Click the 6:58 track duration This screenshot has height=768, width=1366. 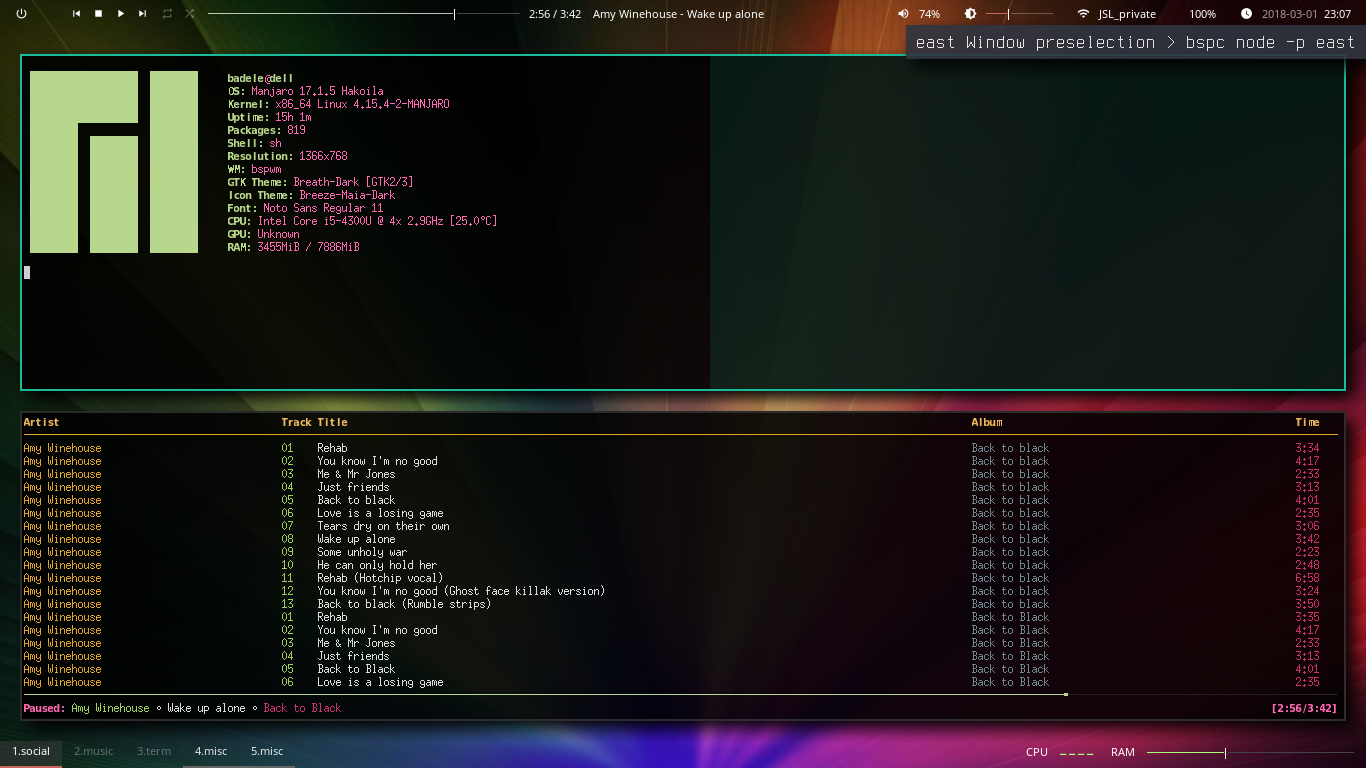[1307, 578]
